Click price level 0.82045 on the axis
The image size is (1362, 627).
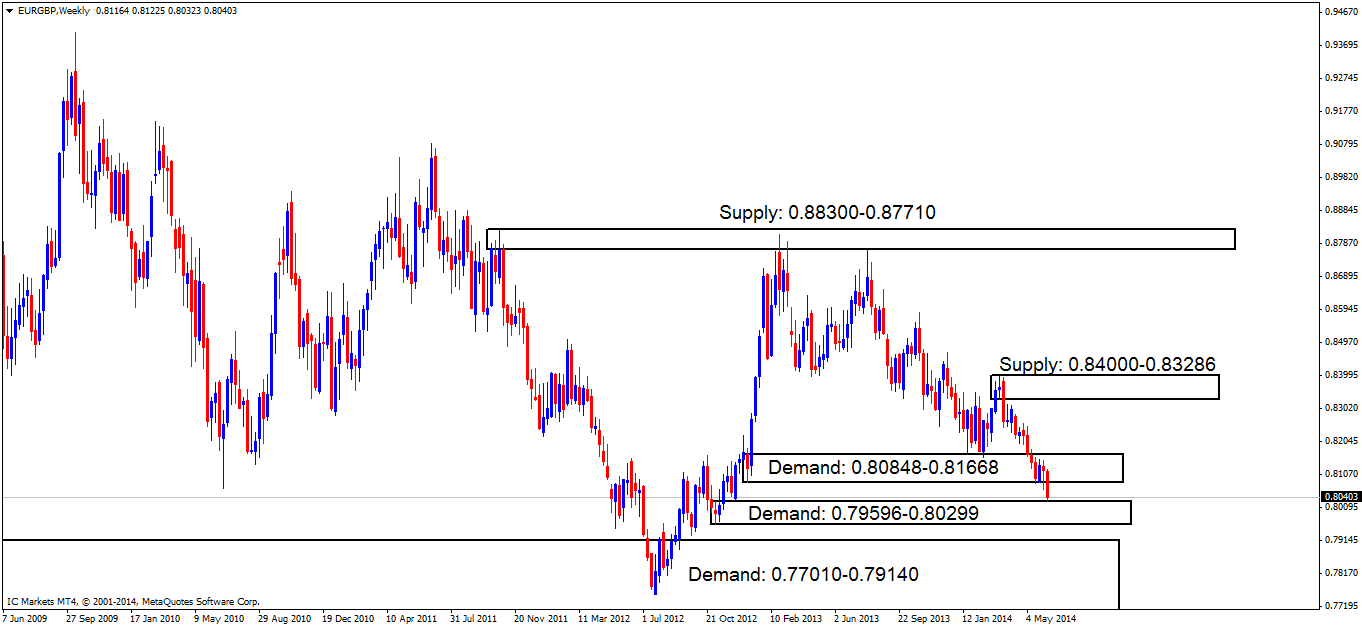coord(1341,441)
